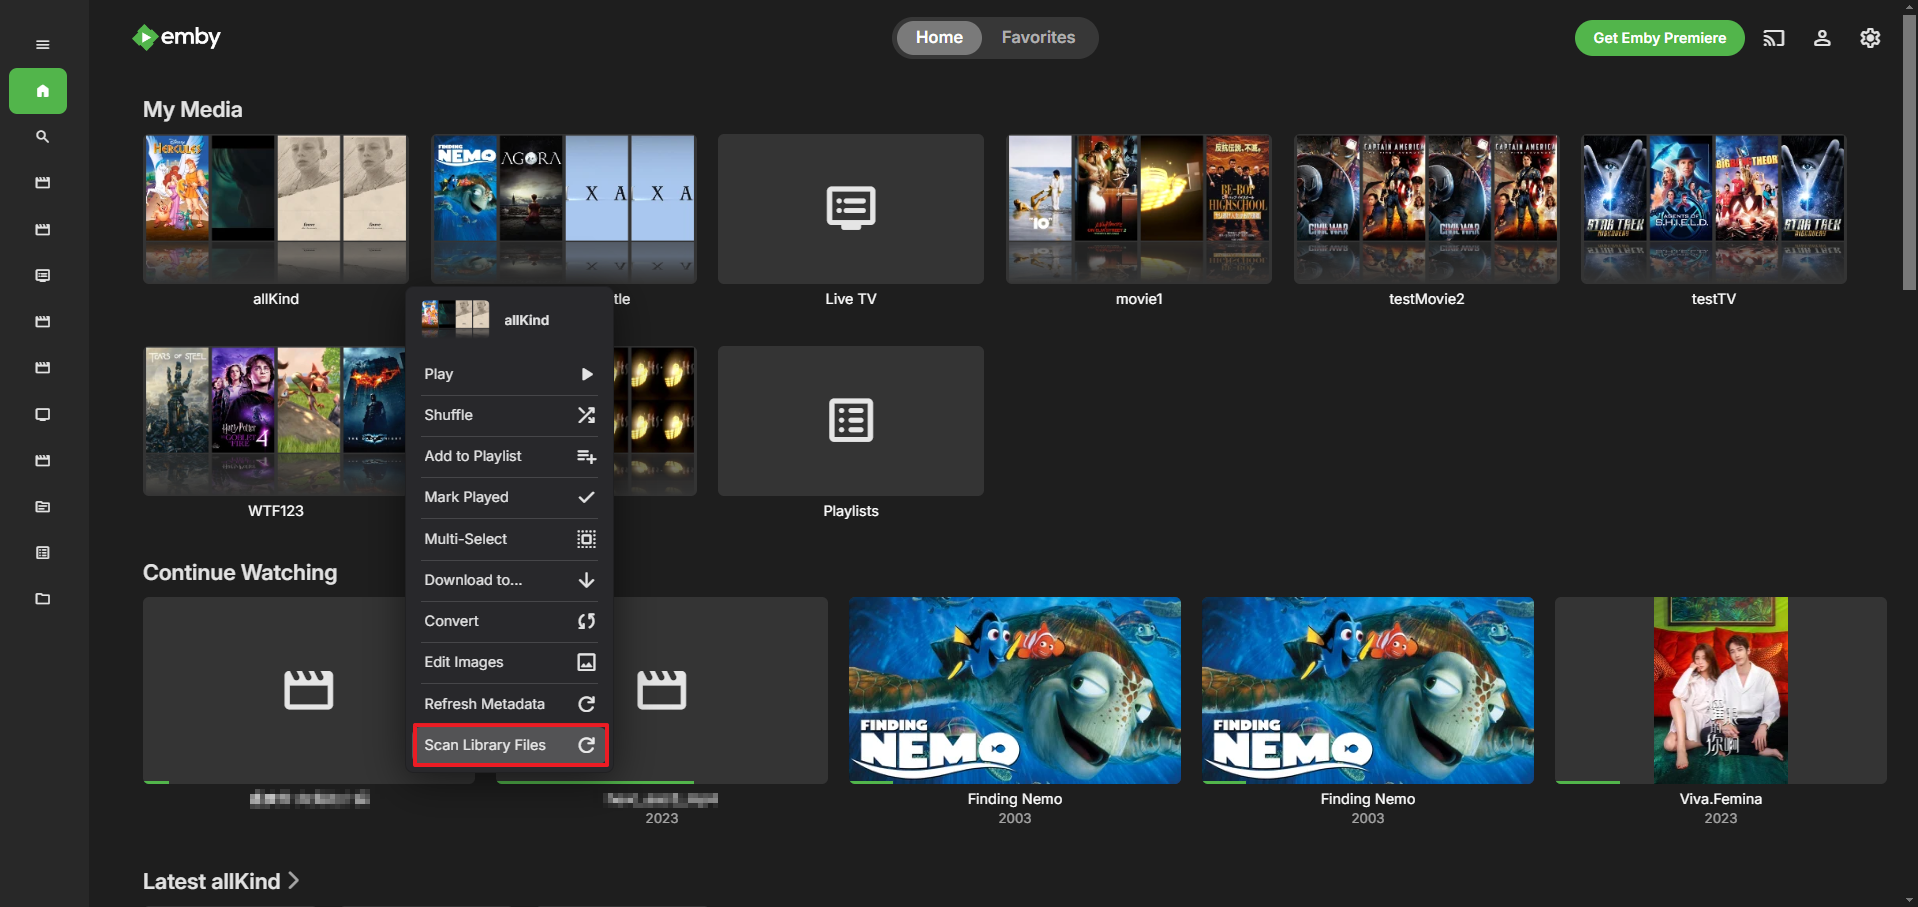The height and width of the screenshot is (907, 1918).
Task: Open the Playlists list icon in sidebar
Action: 42,553
